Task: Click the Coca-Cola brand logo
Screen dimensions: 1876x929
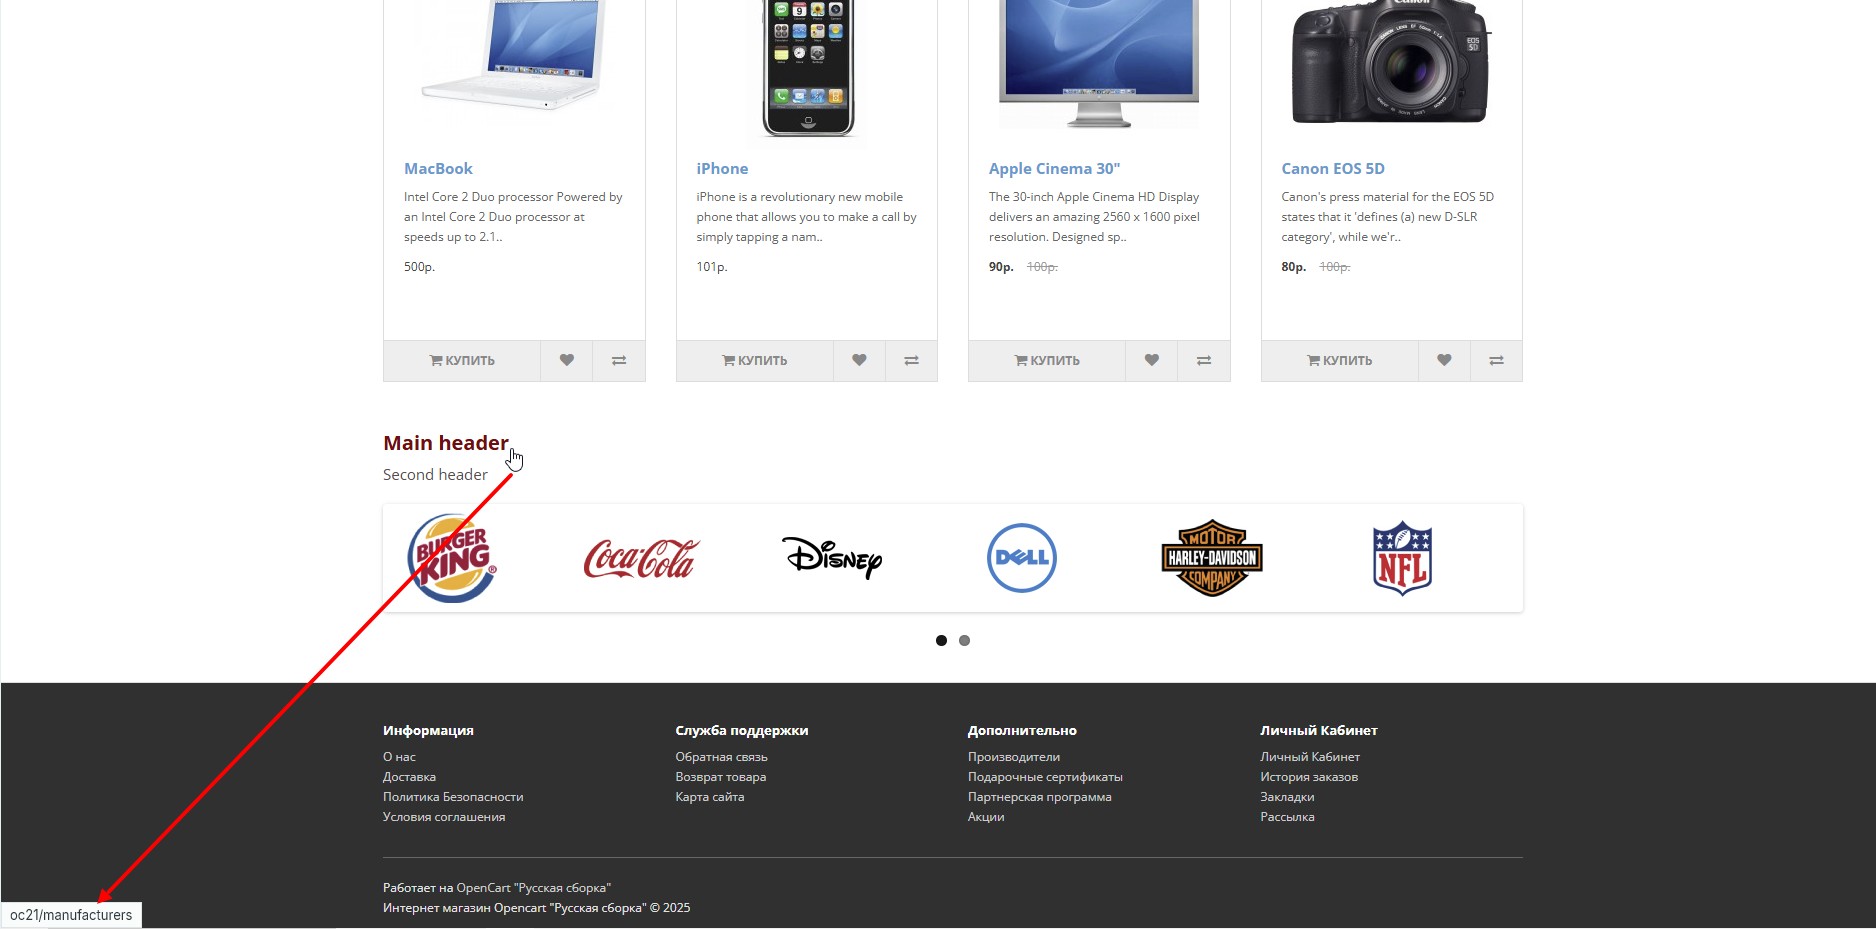Action: coord(642,558)
